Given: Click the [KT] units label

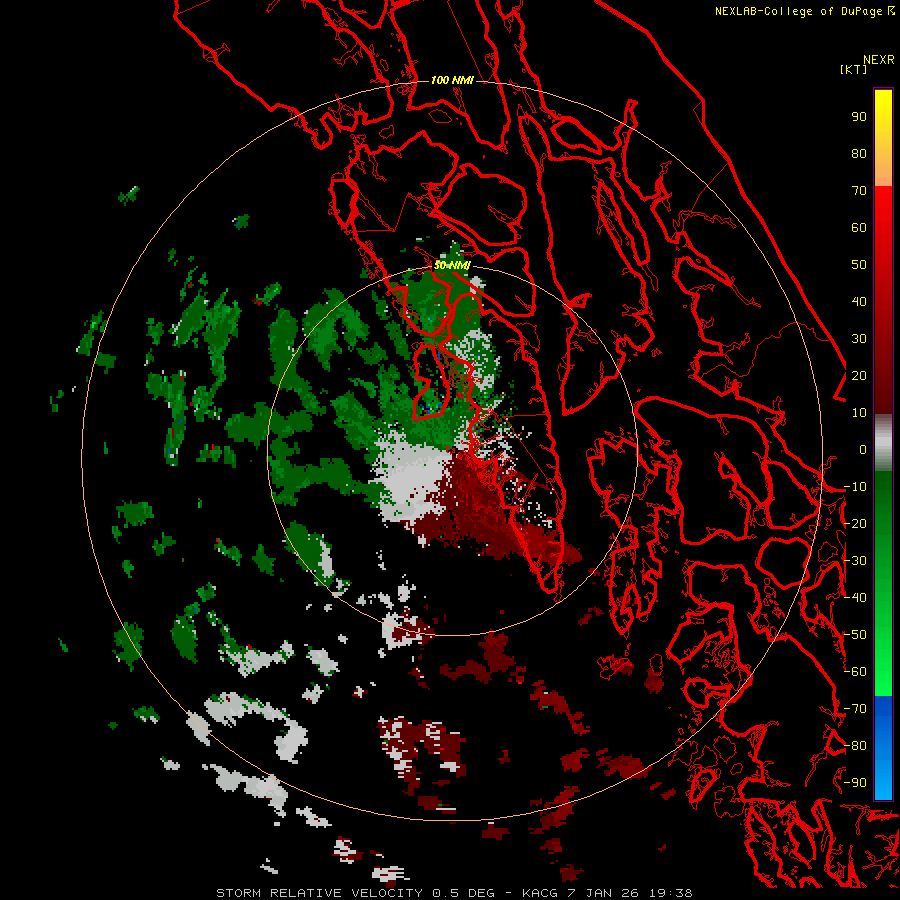Looking at the screenshot, I should click(x=853, y=69).
